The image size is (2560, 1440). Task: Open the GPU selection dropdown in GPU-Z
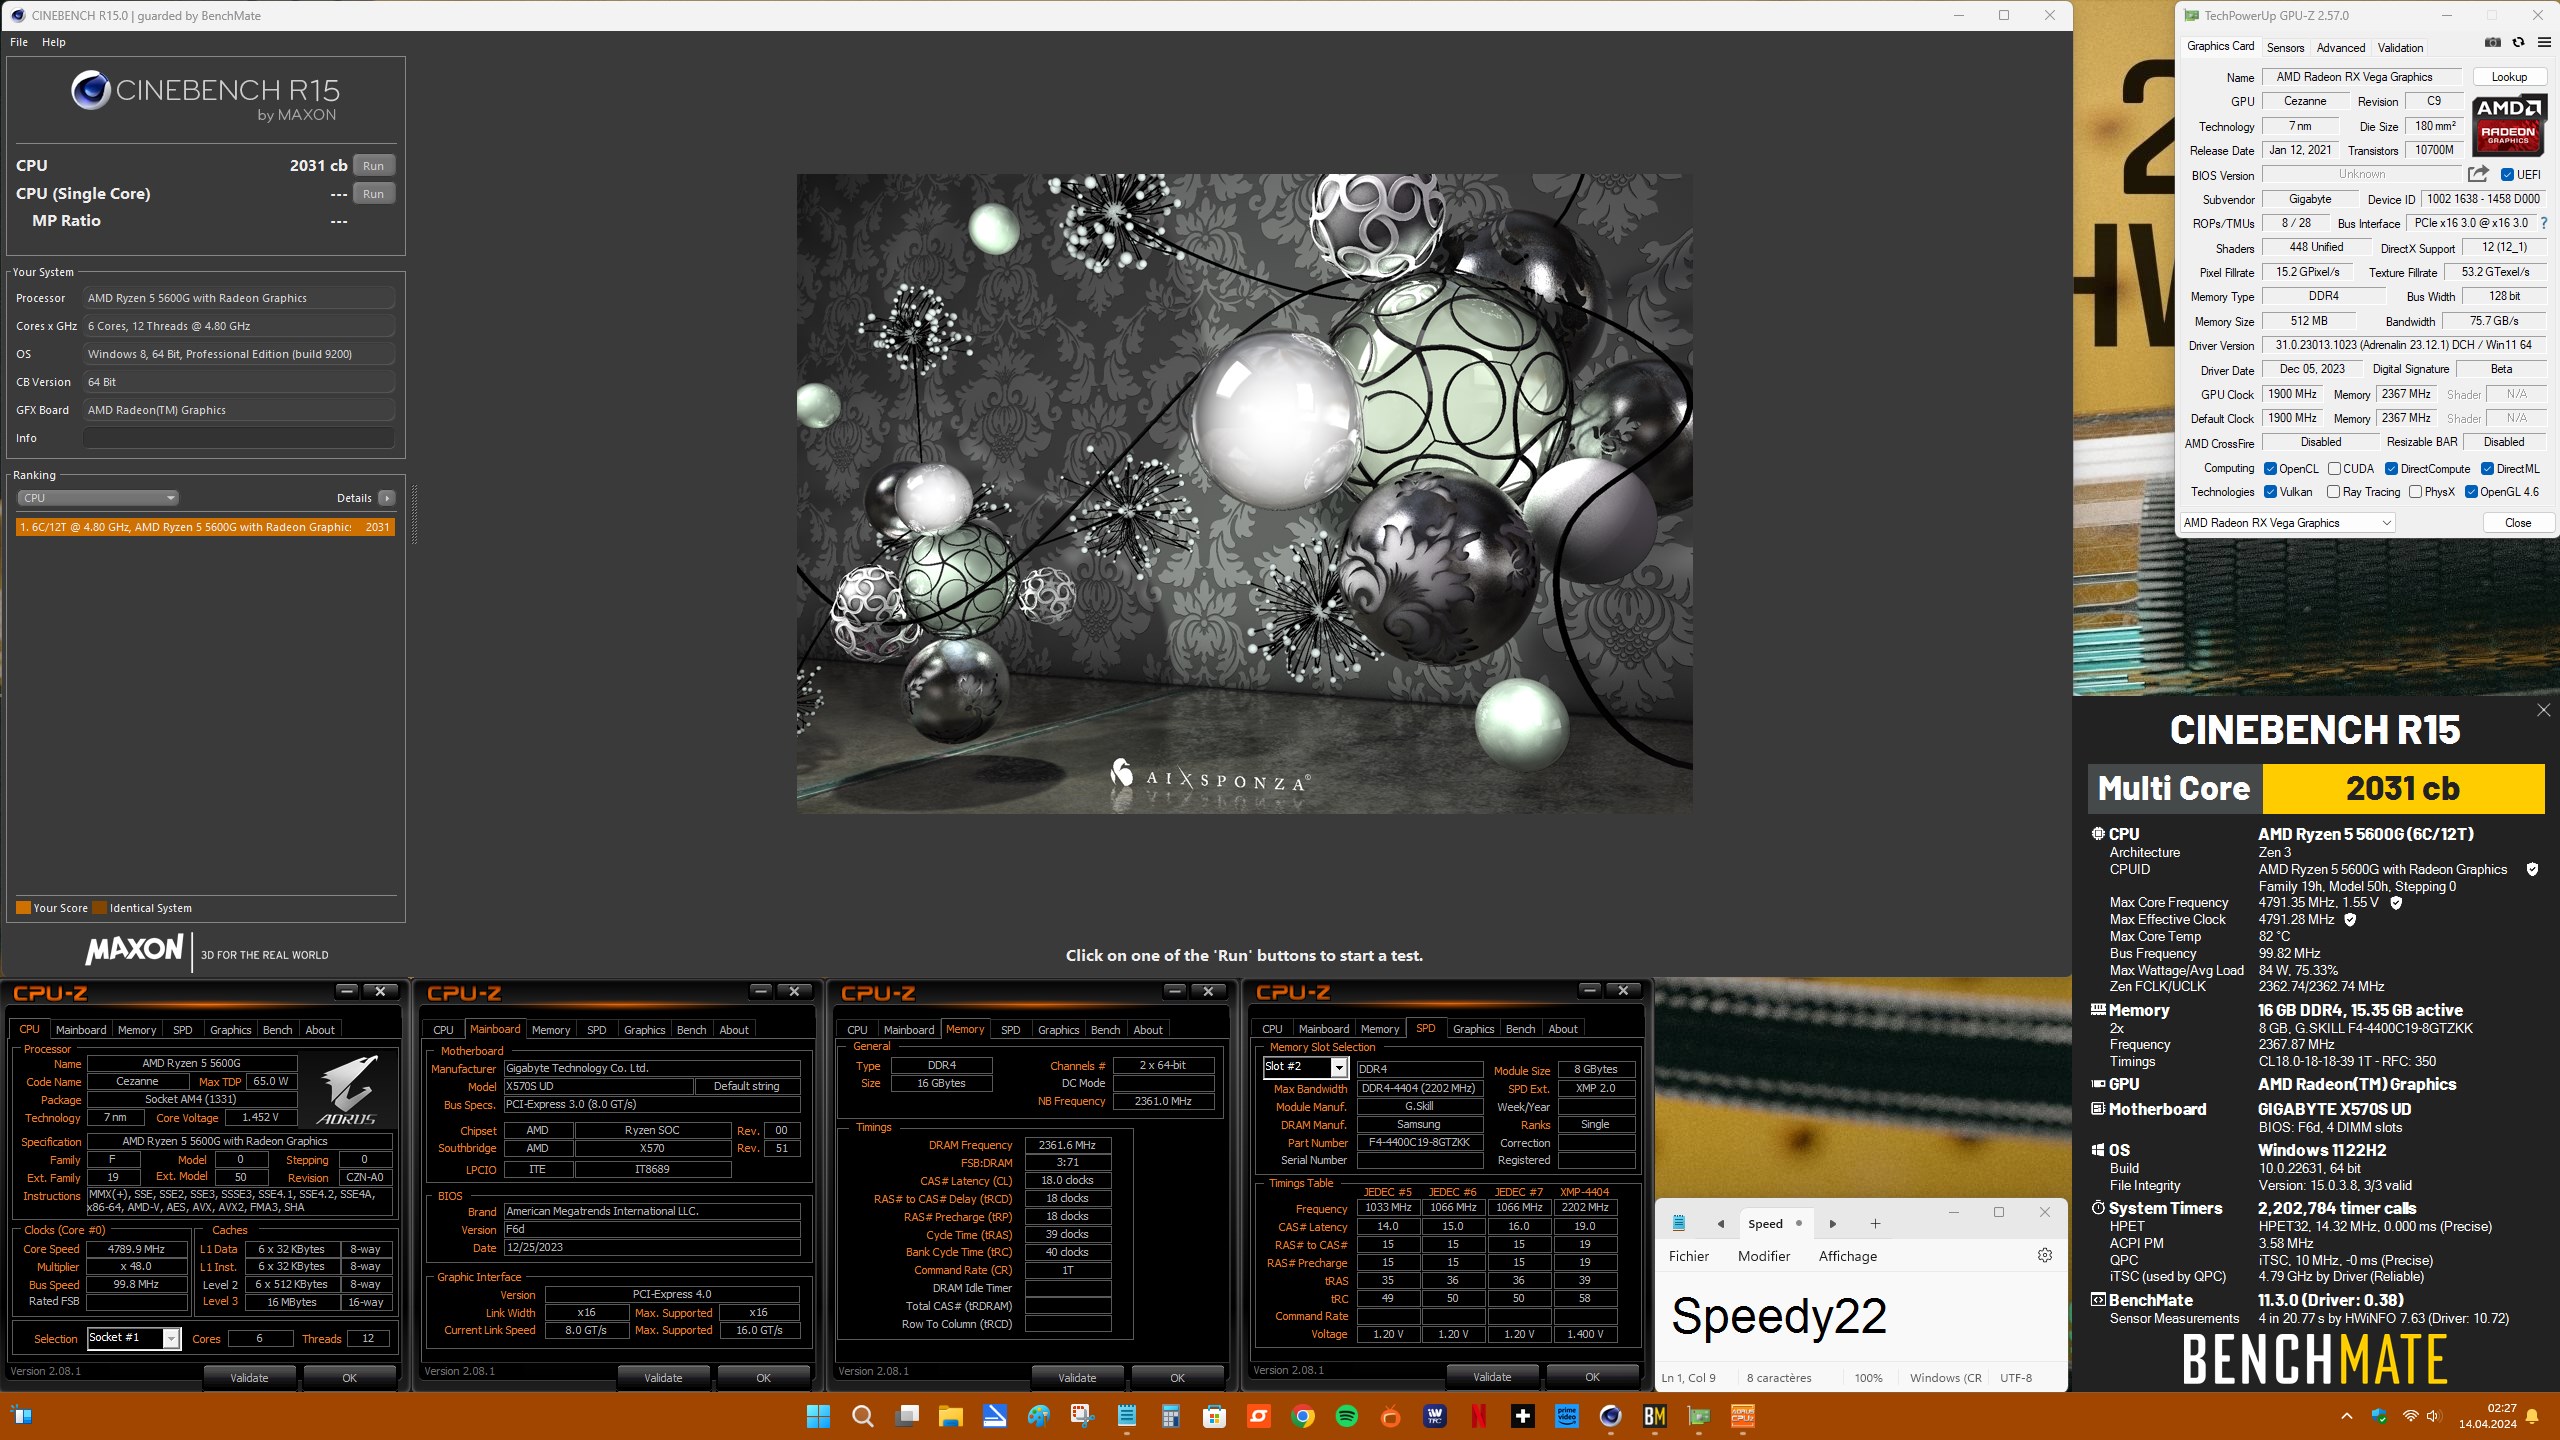tap(2287, 523)
